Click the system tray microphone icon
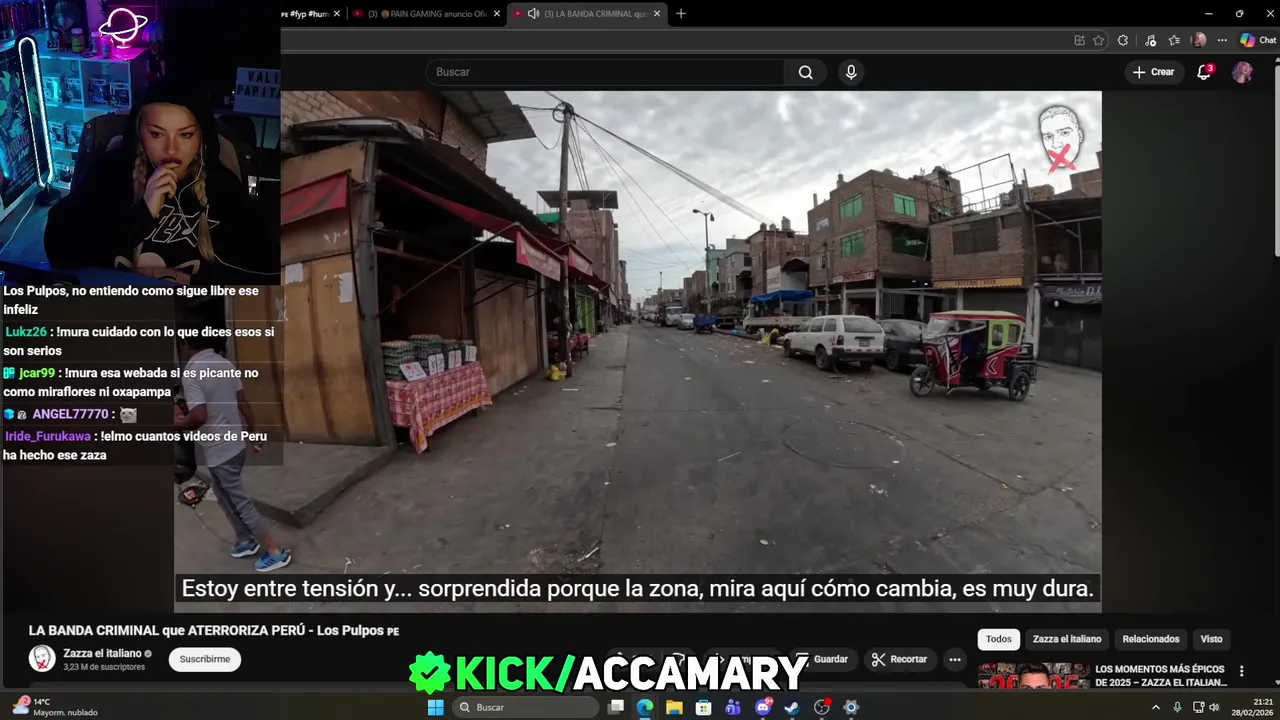 pyautogui.click(x=1179, y=707)
